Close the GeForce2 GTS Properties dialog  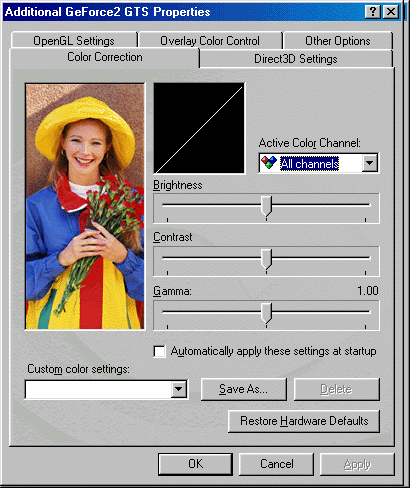click(390, 12)
